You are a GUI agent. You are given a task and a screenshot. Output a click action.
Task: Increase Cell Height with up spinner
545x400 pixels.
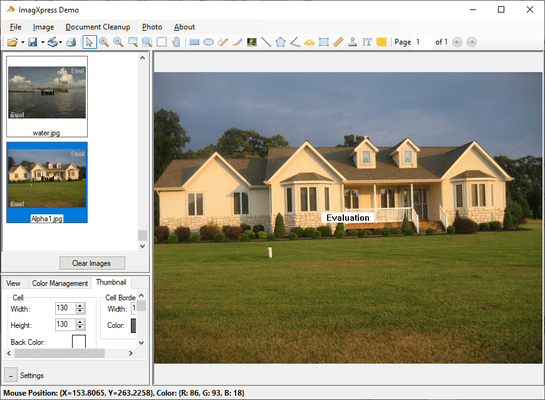coord(80,322)
